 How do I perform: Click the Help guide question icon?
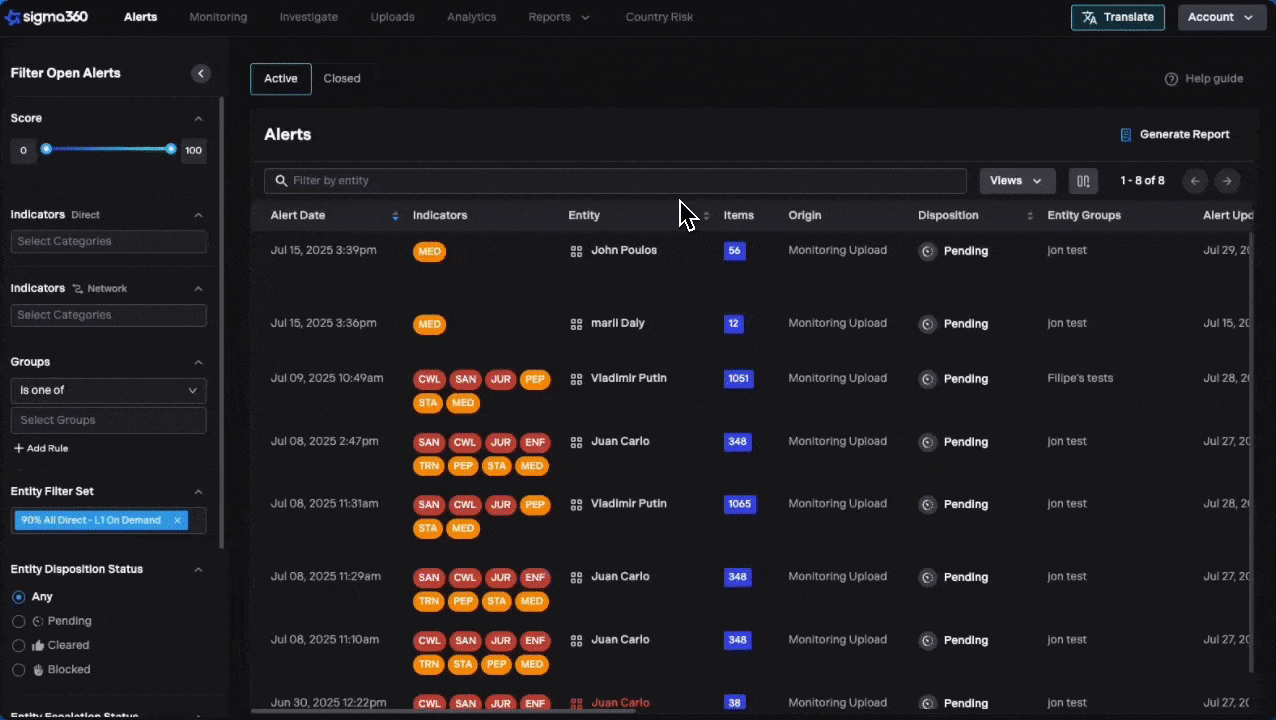[1171, 79]
